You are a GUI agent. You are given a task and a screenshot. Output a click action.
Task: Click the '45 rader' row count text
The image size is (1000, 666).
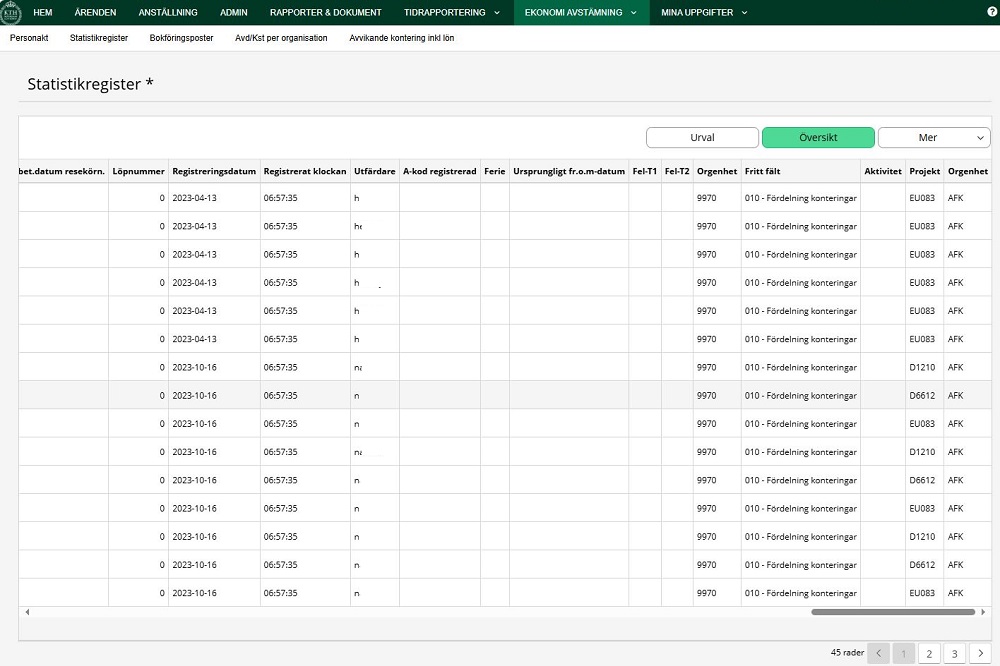tap(847, 653)
